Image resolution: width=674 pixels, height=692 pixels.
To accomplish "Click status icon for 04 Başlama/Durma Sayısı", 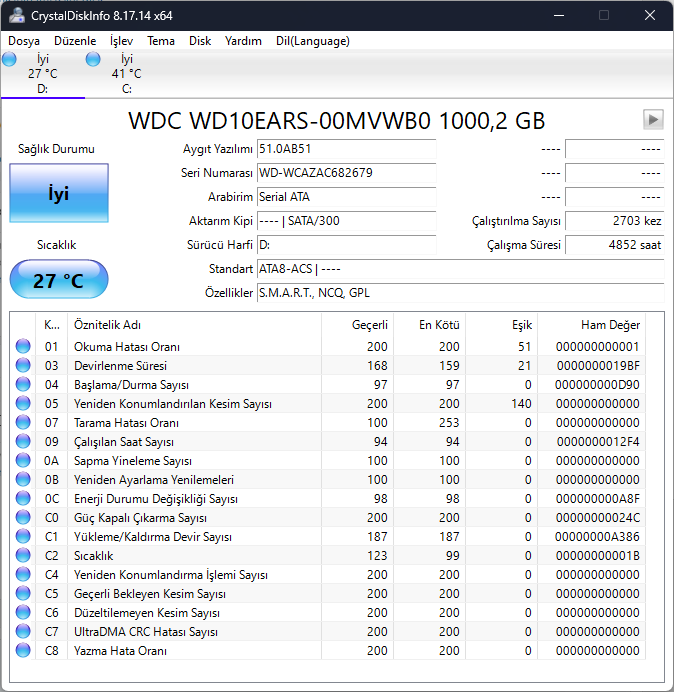I will click(23, 384).
